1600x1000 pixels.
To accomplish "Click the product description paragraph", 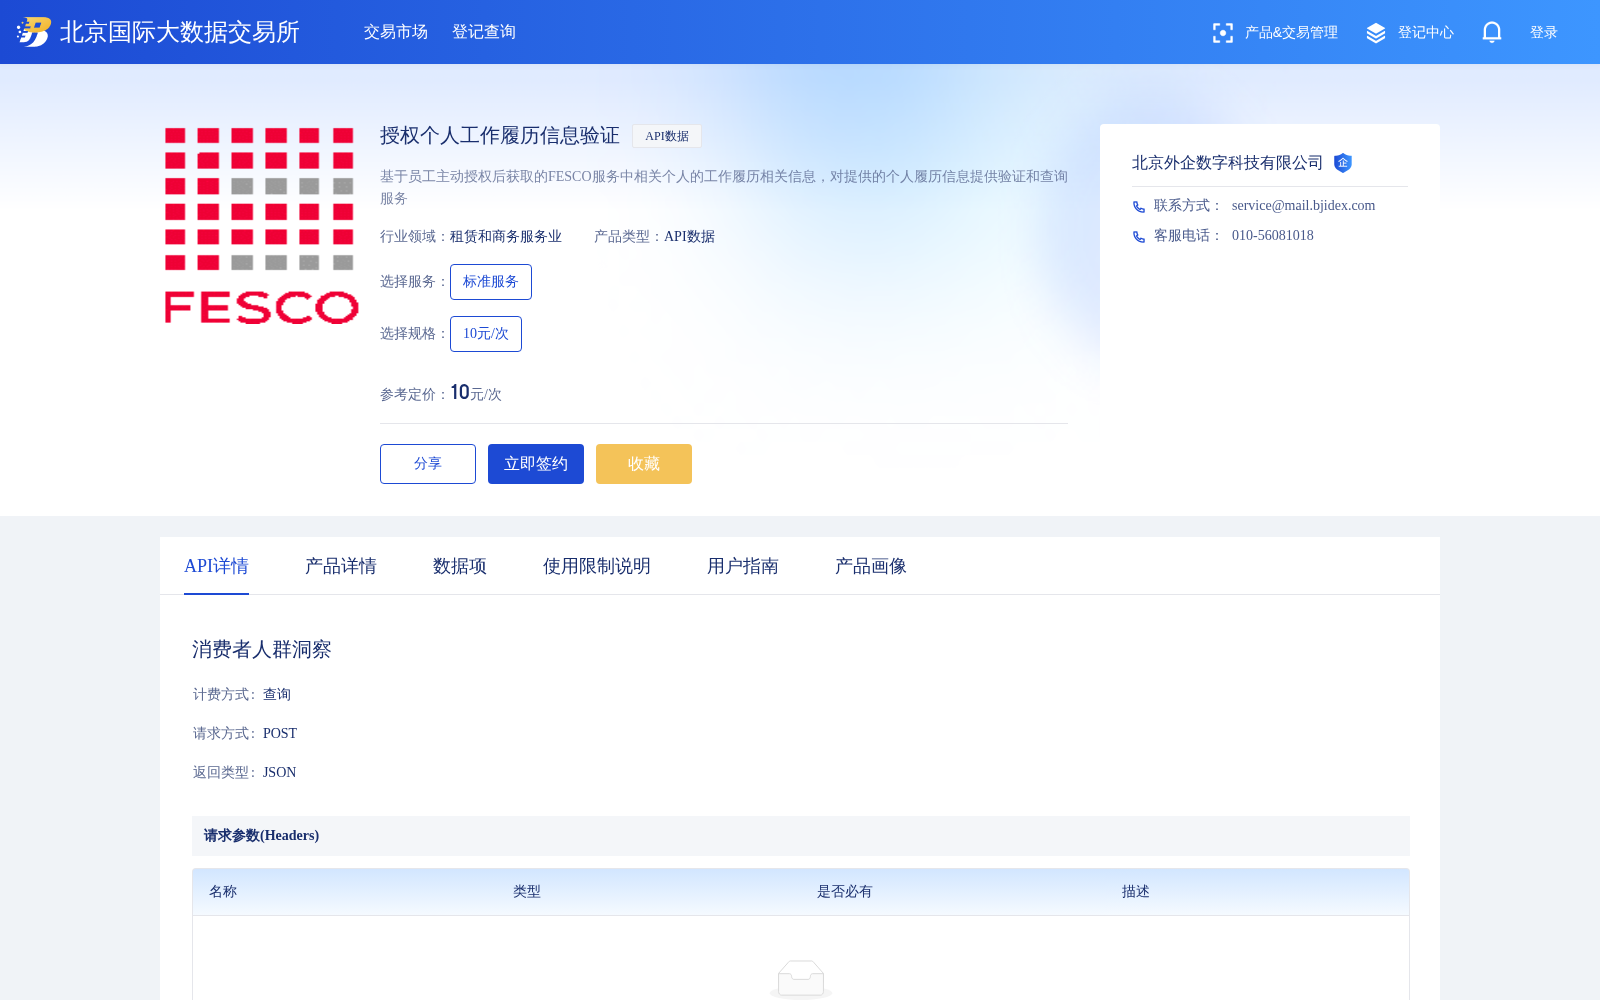I will coord(724,187).
